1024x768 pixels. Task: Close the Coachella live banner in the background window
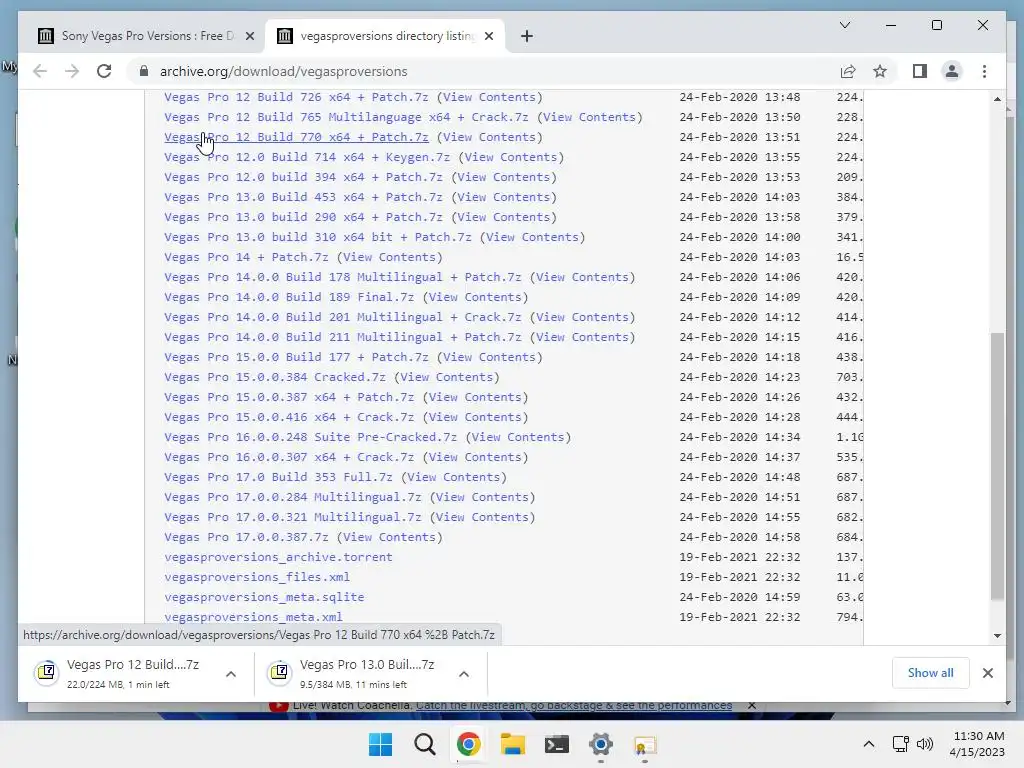tap(752, 706)
